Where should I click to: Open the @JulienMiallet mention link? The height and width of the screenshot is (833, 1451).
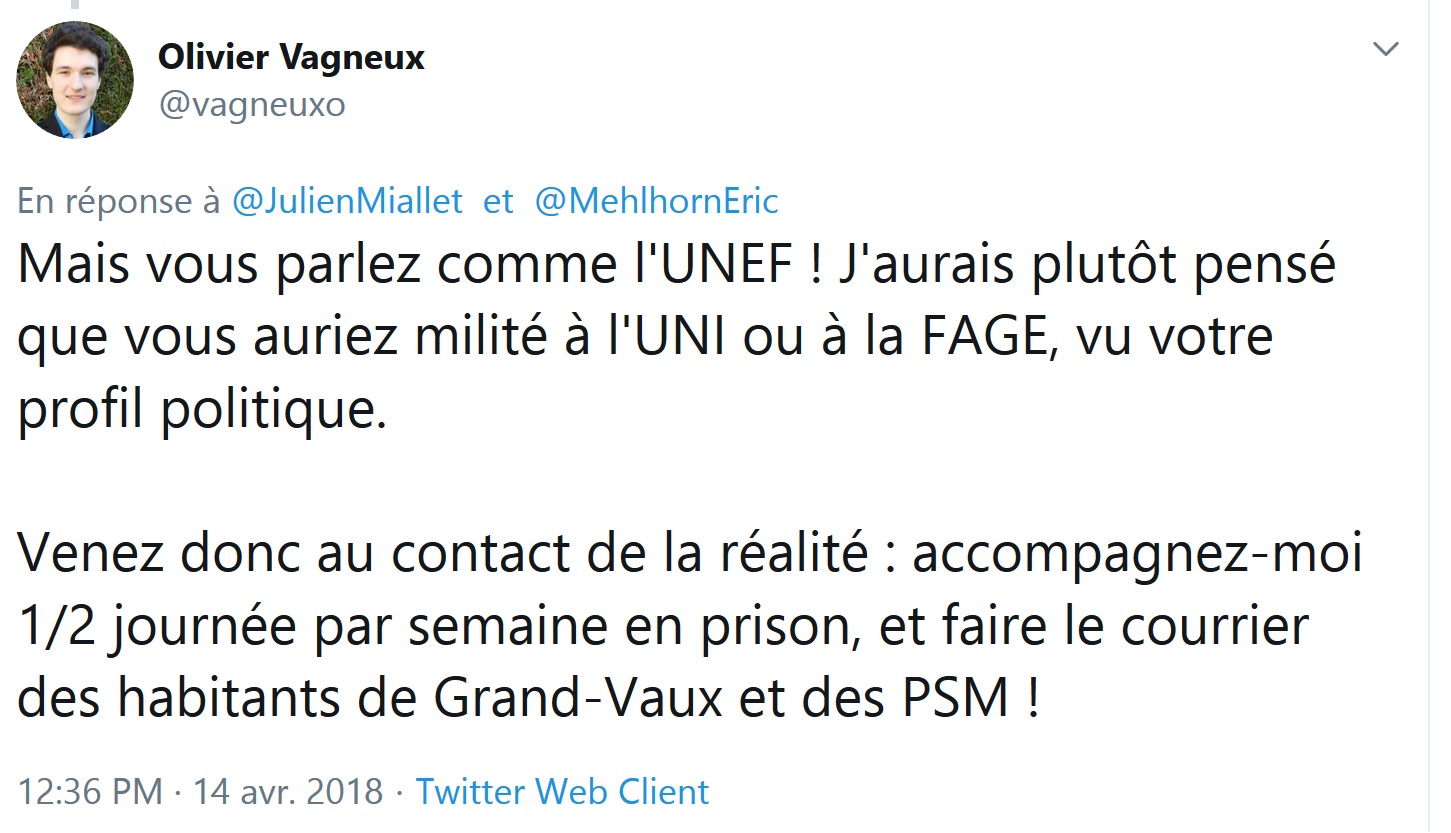pyautogui.click(x=347, y=202)
